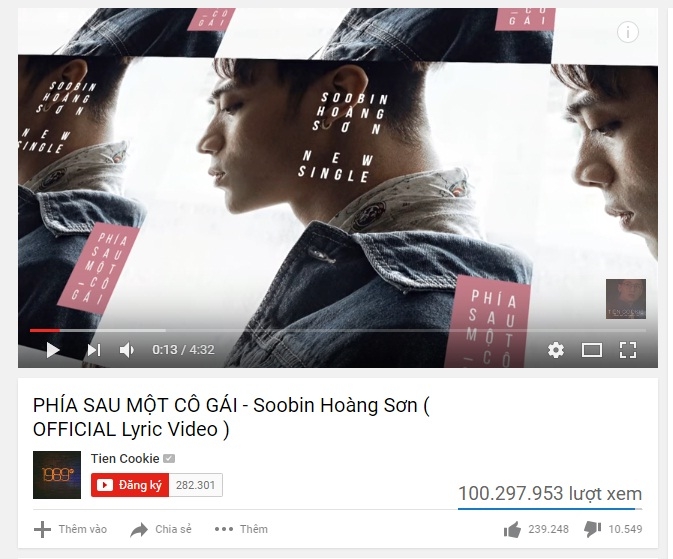This screenshot has height=559, width=673.
Task: Dislike the video with thumbs down
Action: point(613,529)
